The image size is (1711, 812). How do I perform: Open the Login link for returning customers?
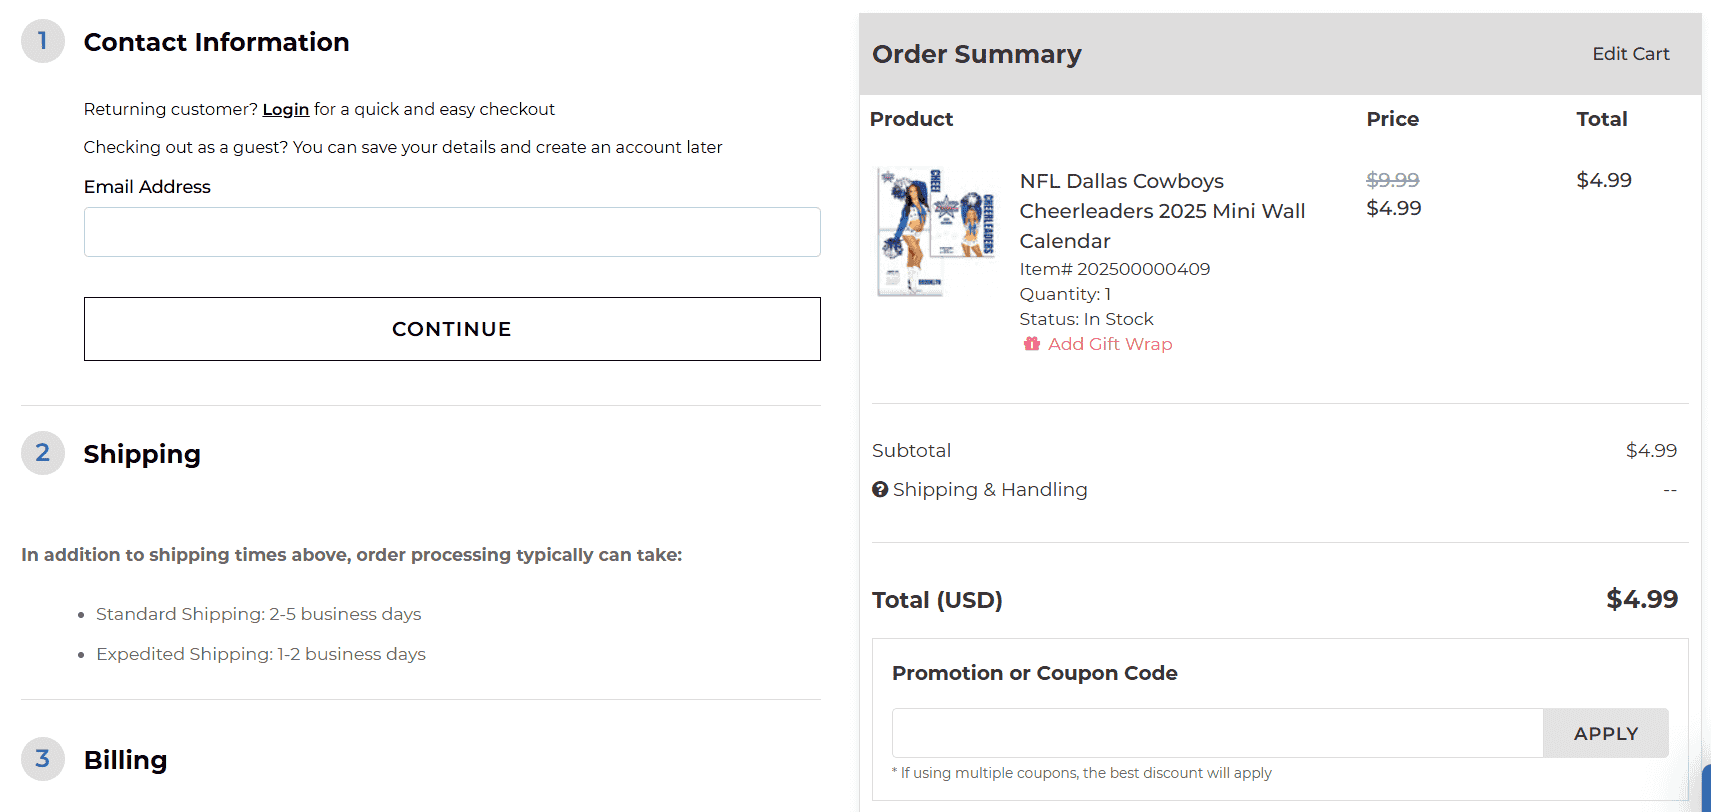tap(285, 109)
